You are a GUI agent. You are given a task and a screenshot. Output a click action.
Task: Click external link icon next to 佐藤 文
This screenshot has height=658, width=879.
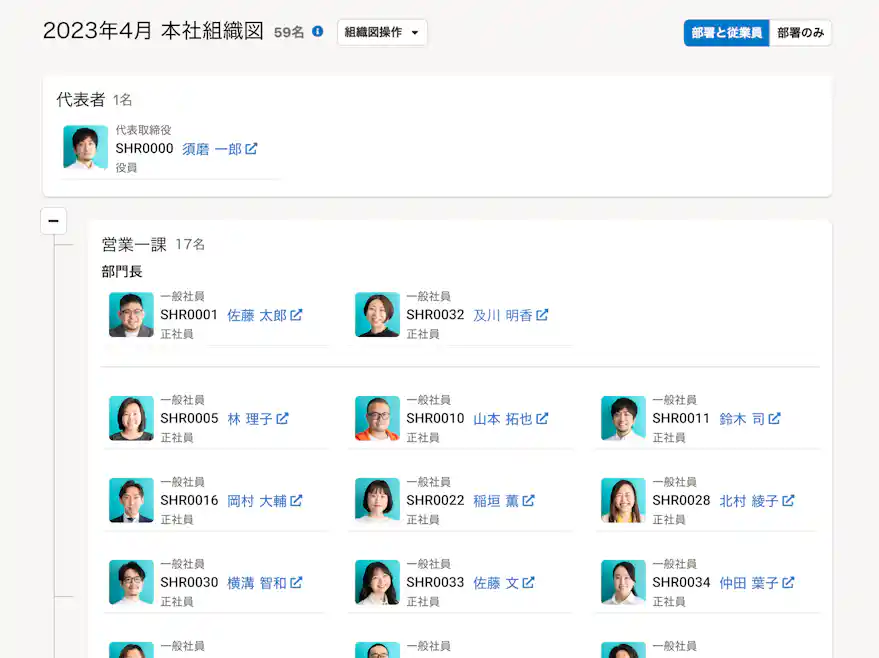pyautogui.click(x=529, y=583)
